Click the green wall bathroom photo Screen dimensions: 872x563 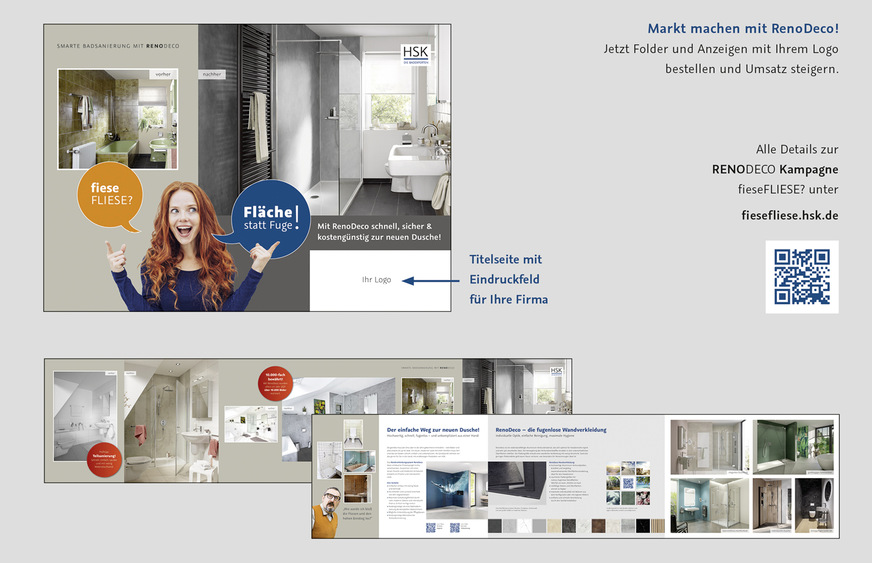pyautogui.click(x=794, y=447)
